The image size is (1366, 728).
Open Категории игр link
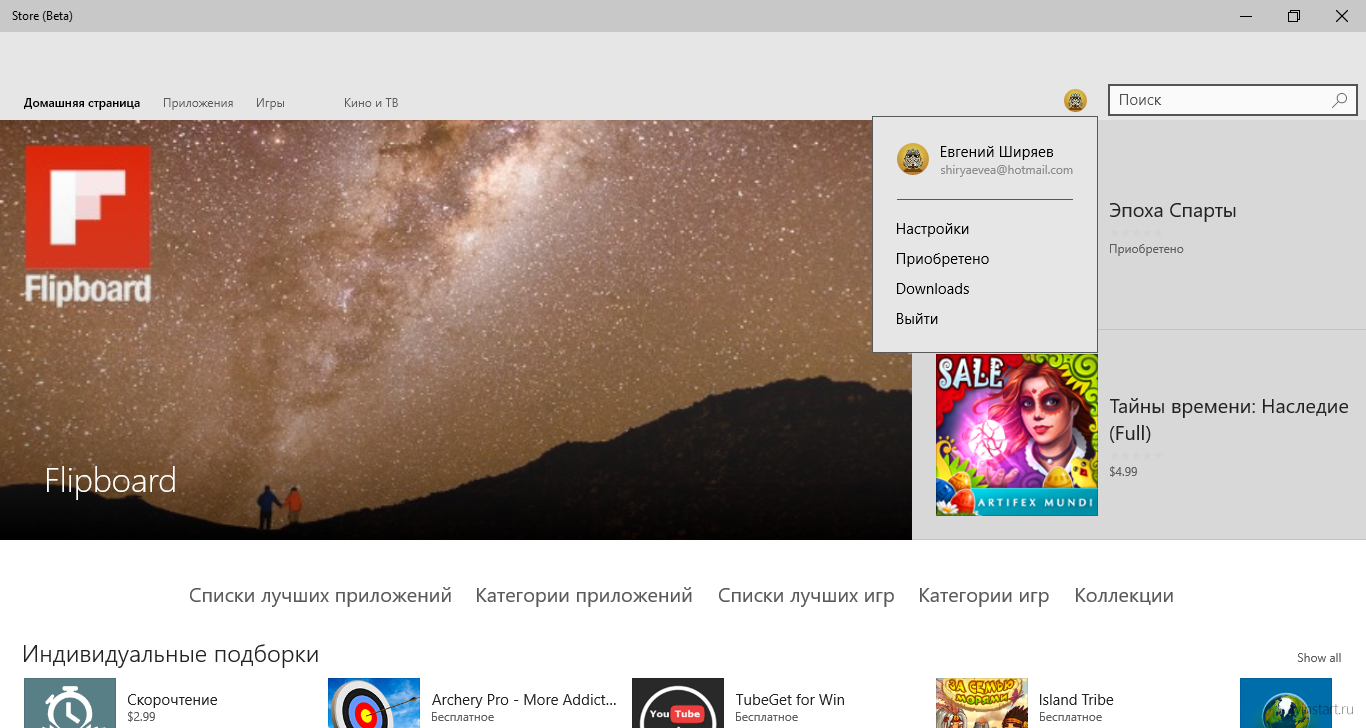[984, 596]
